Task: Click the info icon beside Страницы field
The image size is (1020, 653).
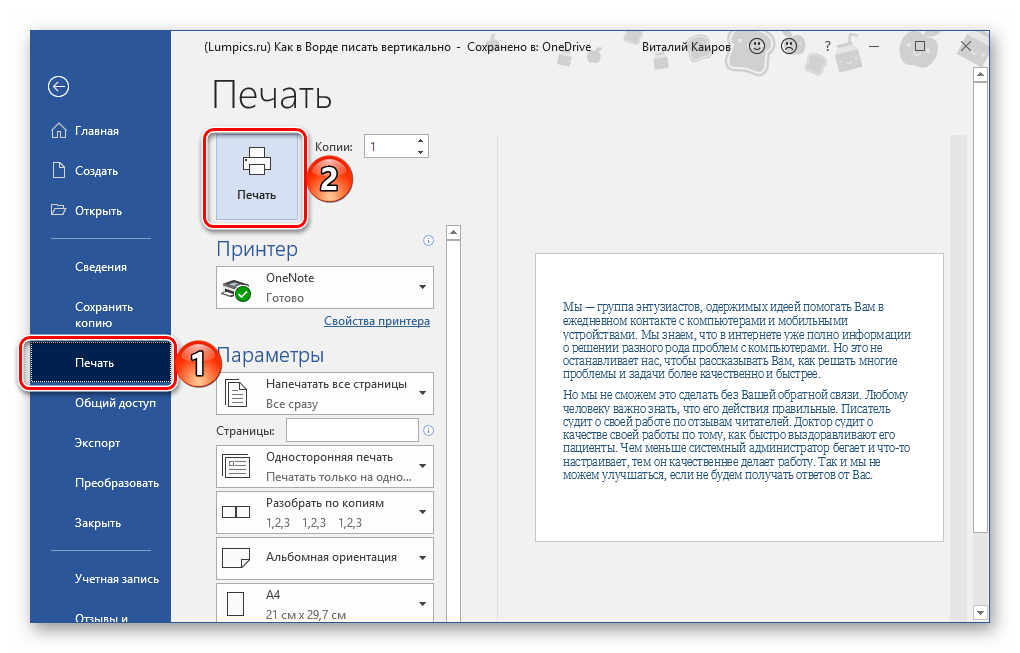Action: [428, 431]
